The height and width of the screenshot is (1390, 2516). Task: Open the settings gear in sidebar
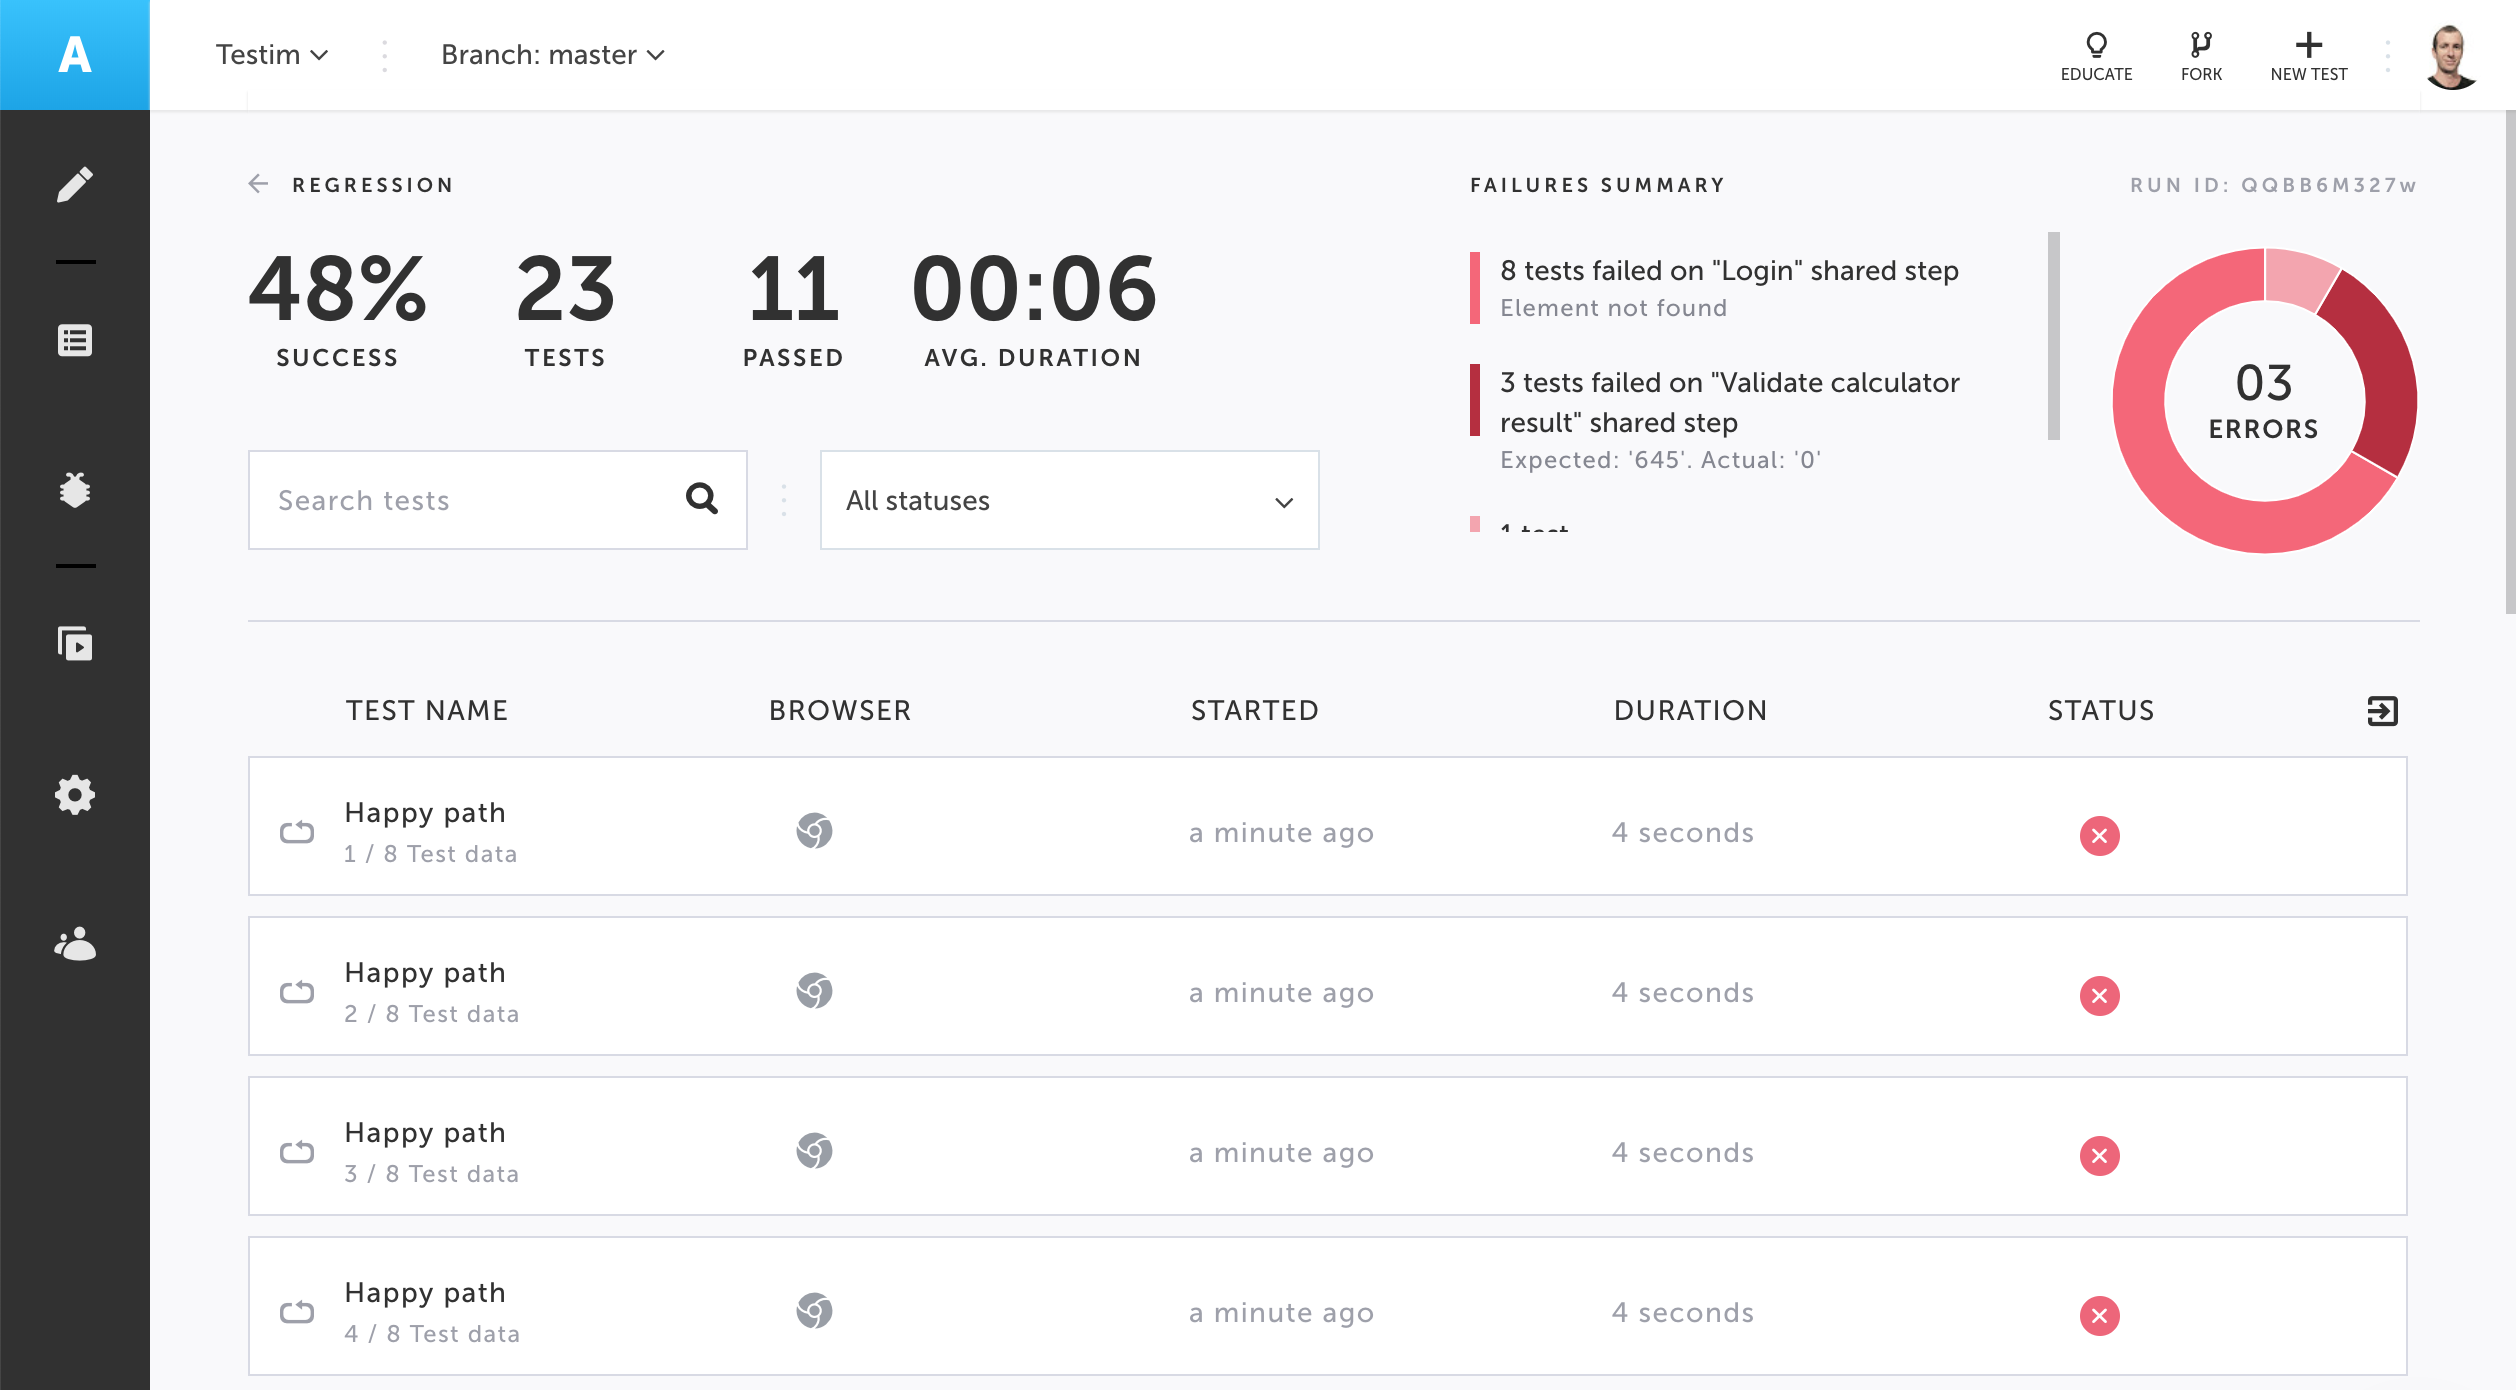tap(75, 795)
